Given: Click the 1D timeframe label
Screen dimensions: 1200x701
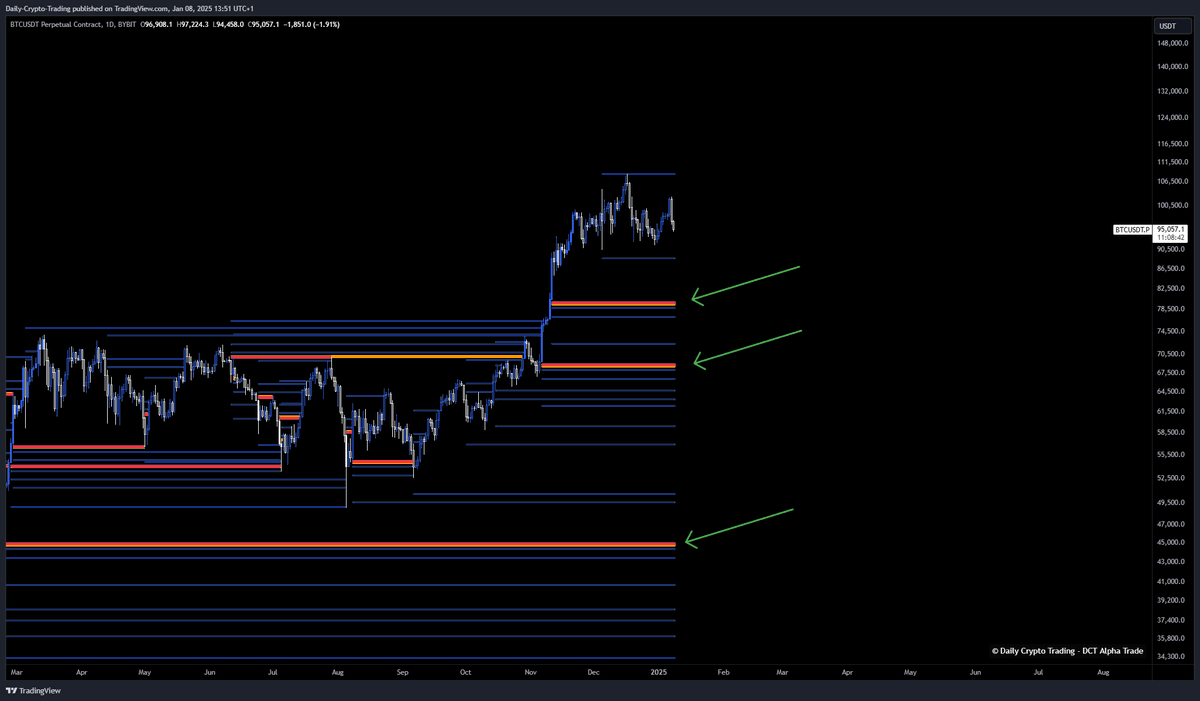Looking at the screenshot, I should [x=111, y=26].
